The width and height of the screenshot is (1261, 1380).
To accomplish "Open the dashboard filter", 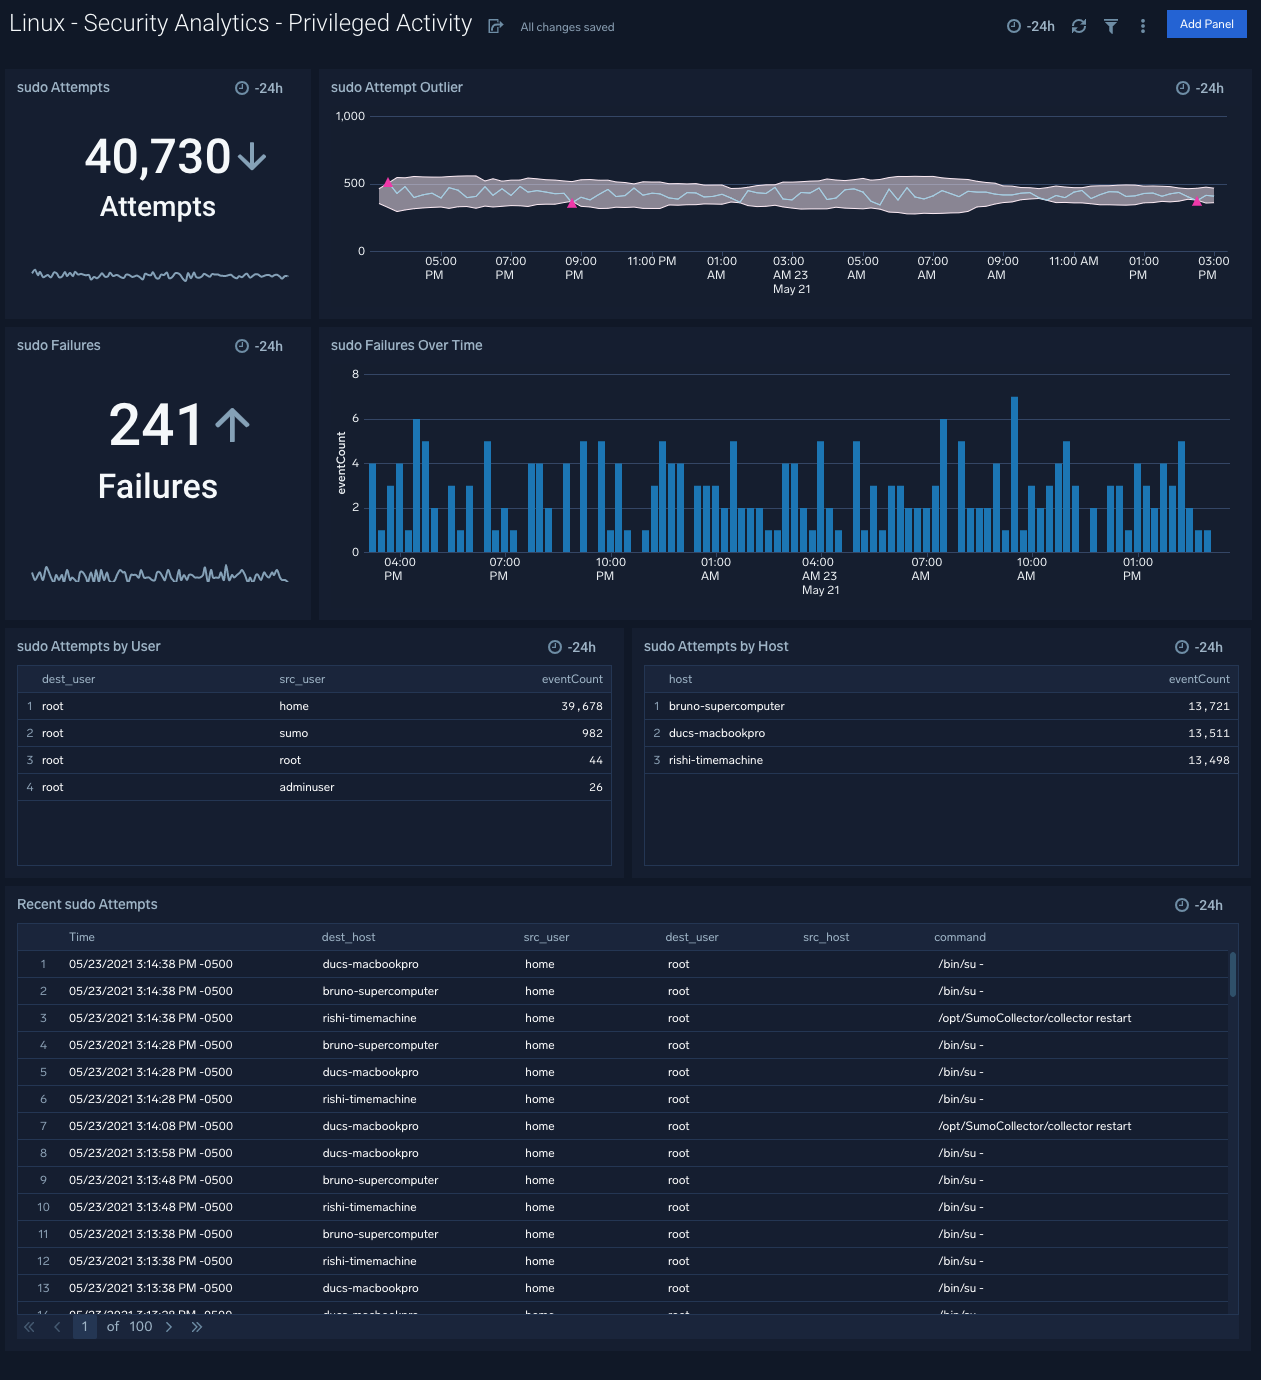I will click(x=1110, y=26).
